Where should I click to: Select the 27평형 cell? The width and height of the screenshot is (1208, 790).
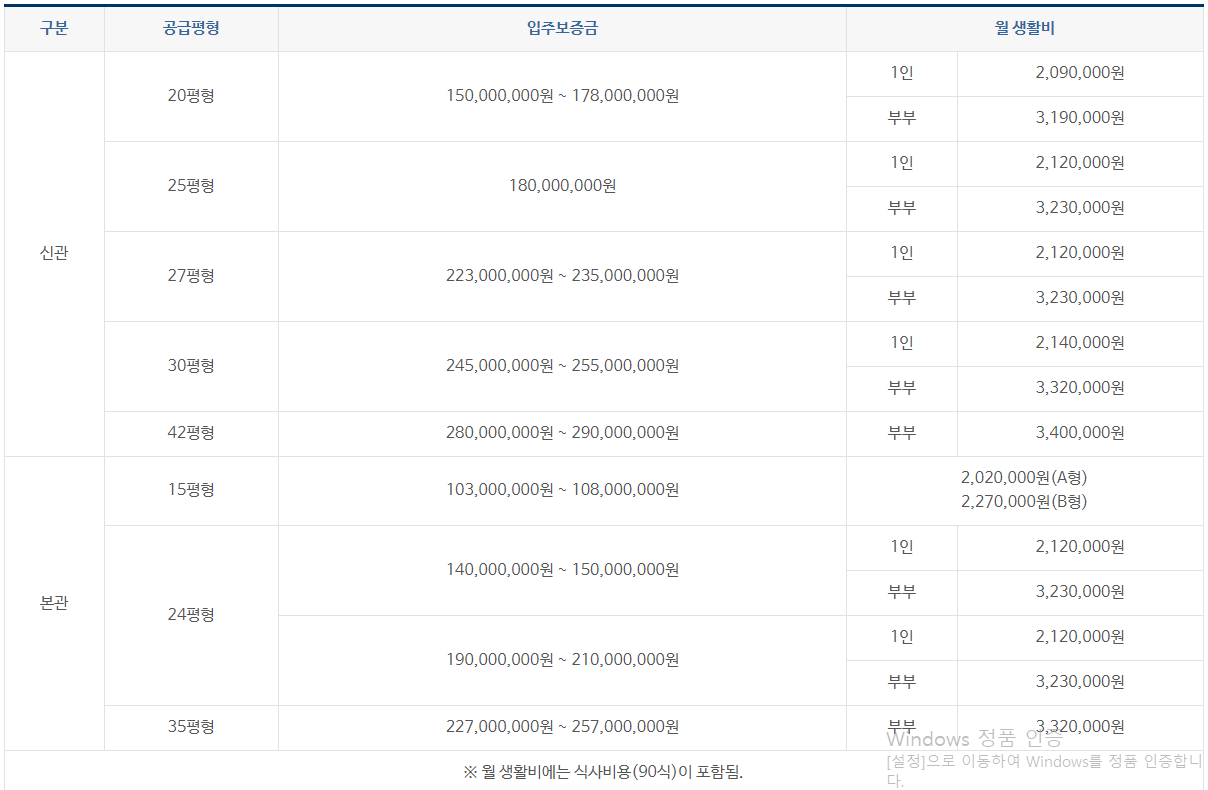[191, 276]
